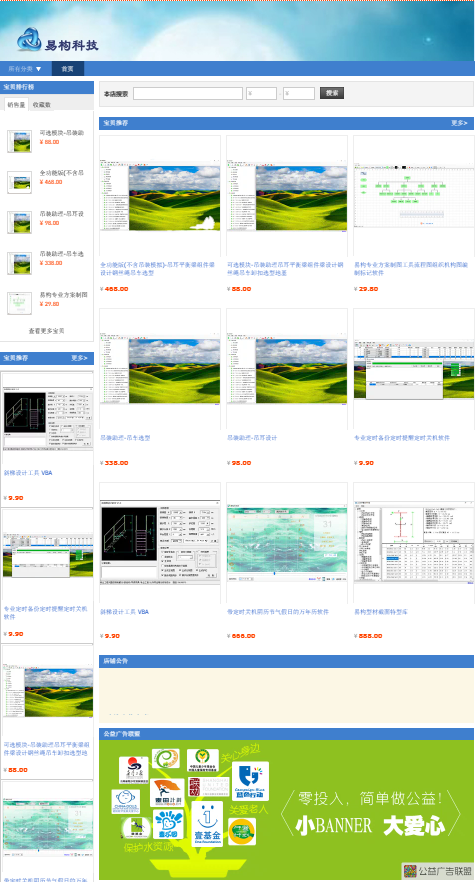Open the 壹基金 One Foundation logo
The height and width of the screenshot is (882, 475).
pyautogui.click(x=207, y=824)
